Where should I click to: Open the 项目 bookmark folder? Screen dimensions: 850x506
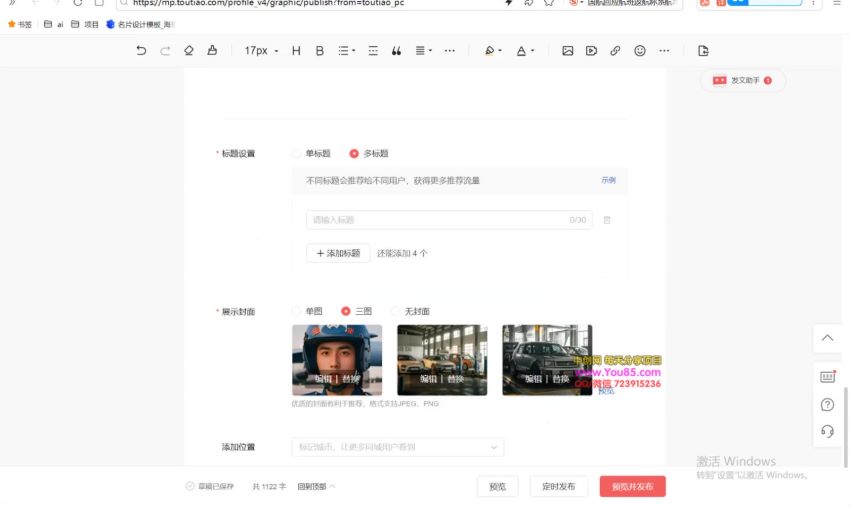click(x=85, y=24)
